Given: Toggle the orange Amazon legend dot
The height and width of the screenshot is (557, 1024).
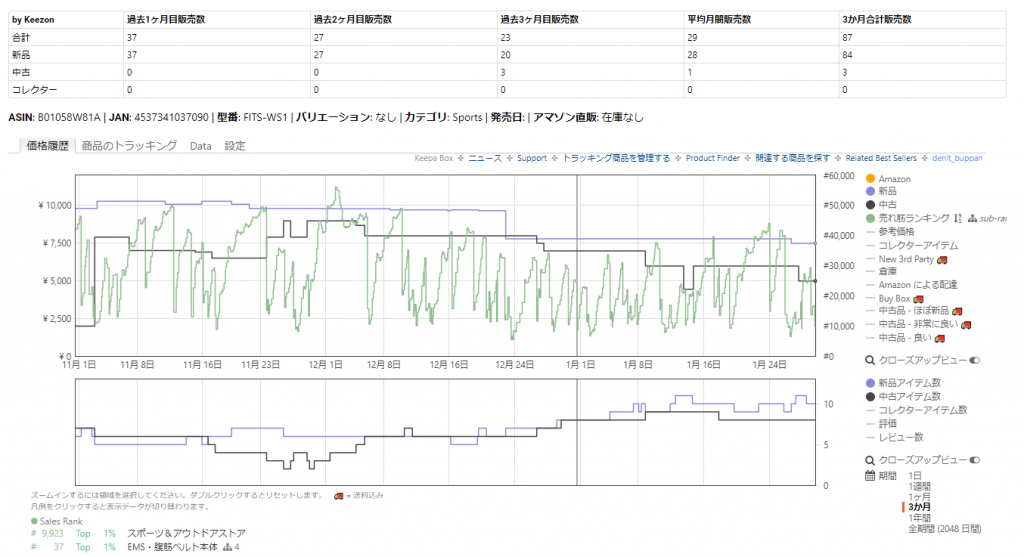Looking at the screenshot, I should click(x=870, y=178).
